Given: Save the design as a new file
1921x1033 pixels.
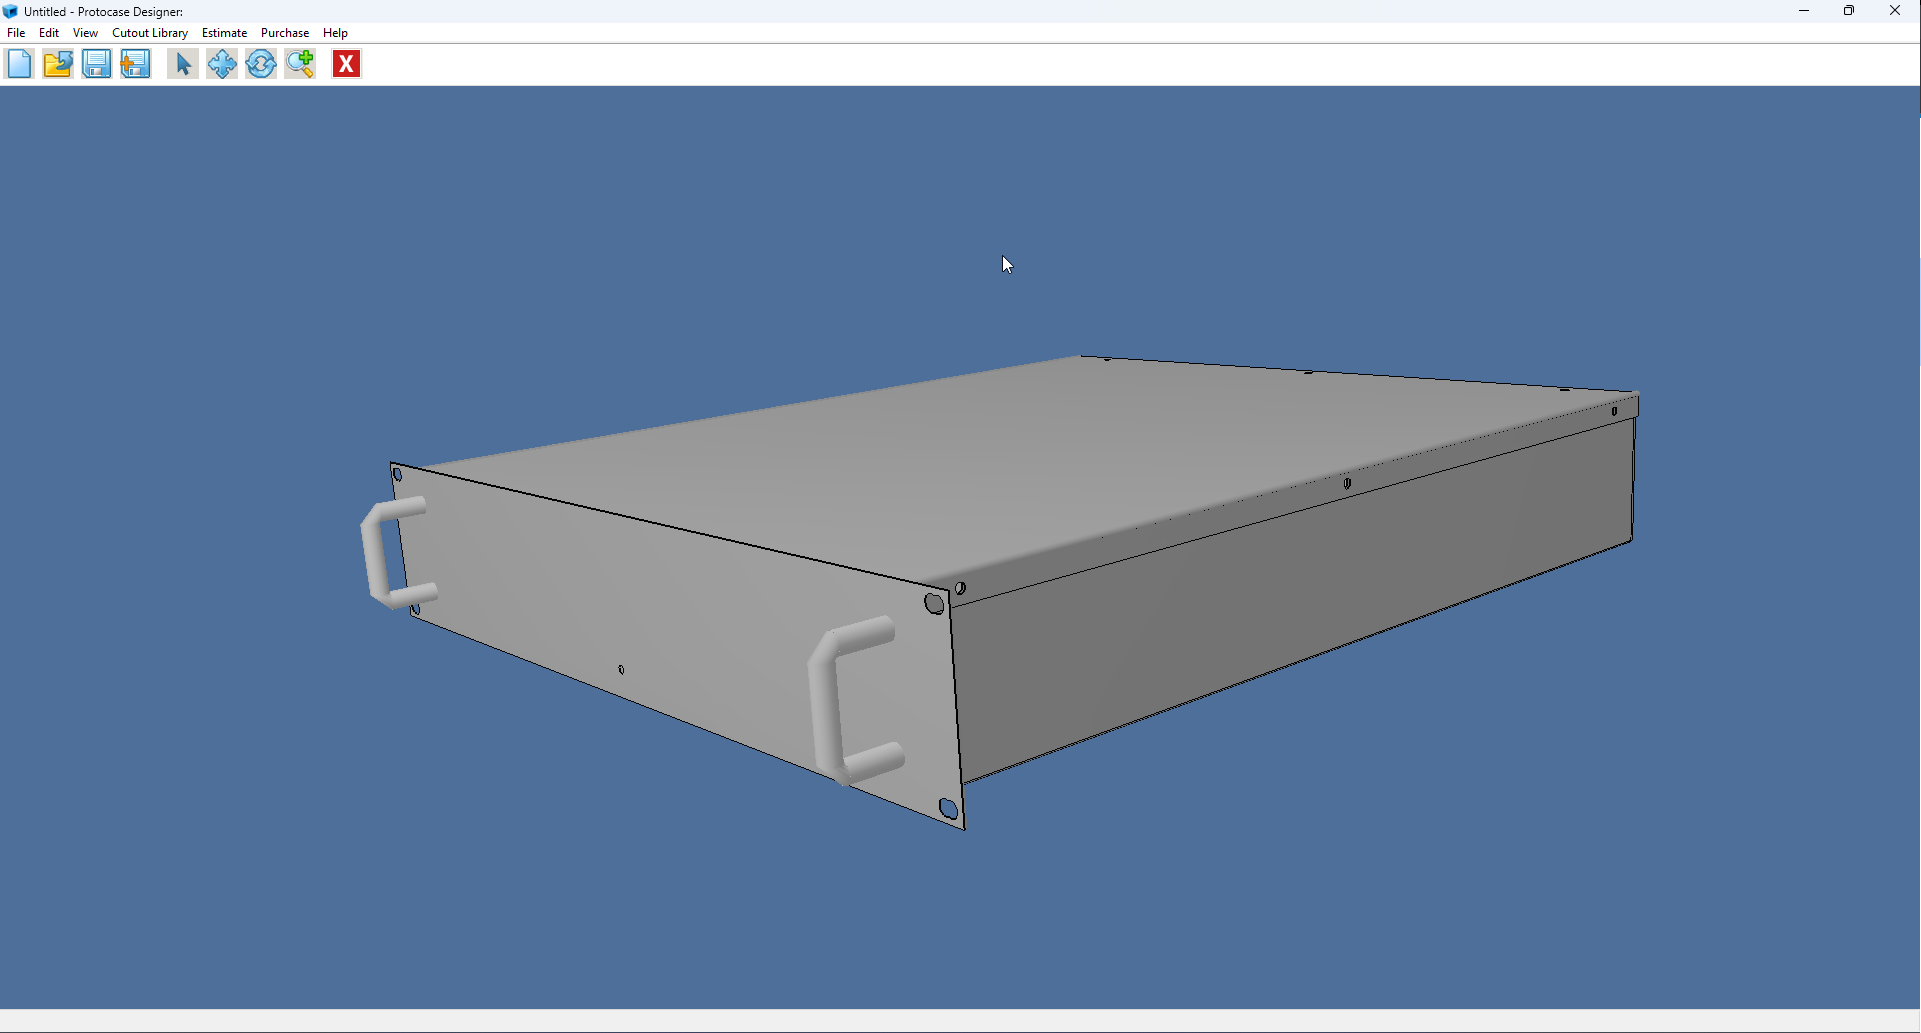Looking at the screenshot, I should click(135, 63).
